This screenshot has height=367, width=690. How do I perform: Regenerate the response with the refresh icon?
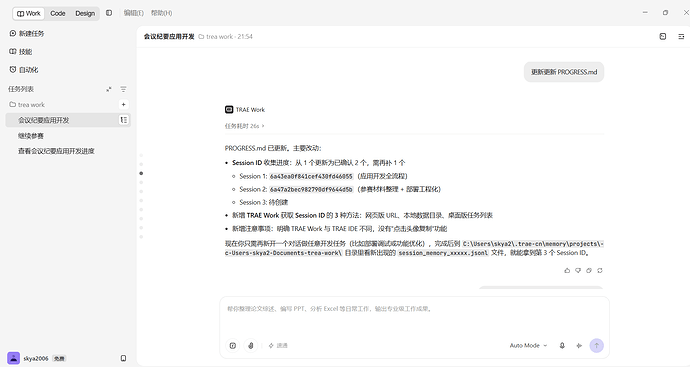pyautogui.click(x=600, y=270)
